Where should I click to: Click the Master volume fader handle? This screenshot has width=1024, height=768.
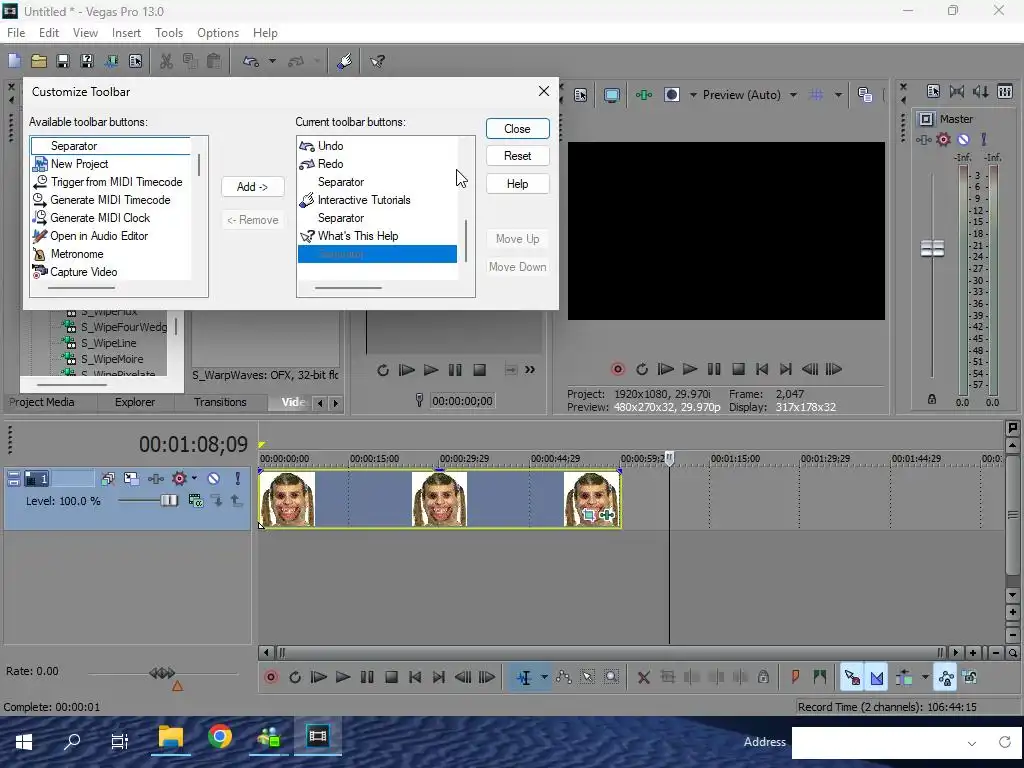tap(932, 248)
